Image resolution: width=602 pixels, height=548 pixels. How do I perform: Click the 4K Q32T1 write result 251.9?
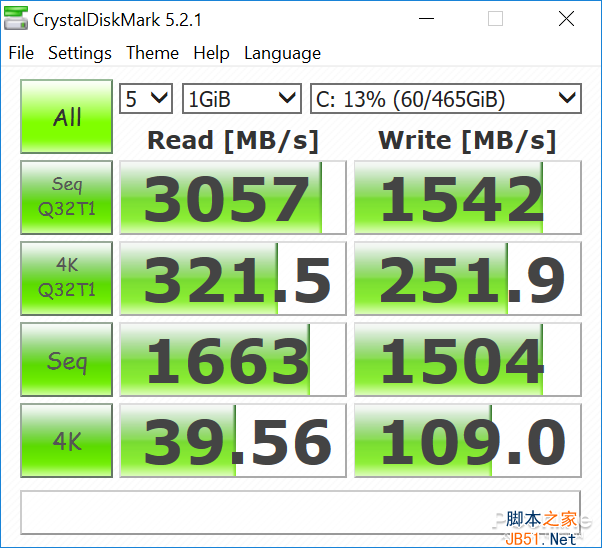(468, 278)
